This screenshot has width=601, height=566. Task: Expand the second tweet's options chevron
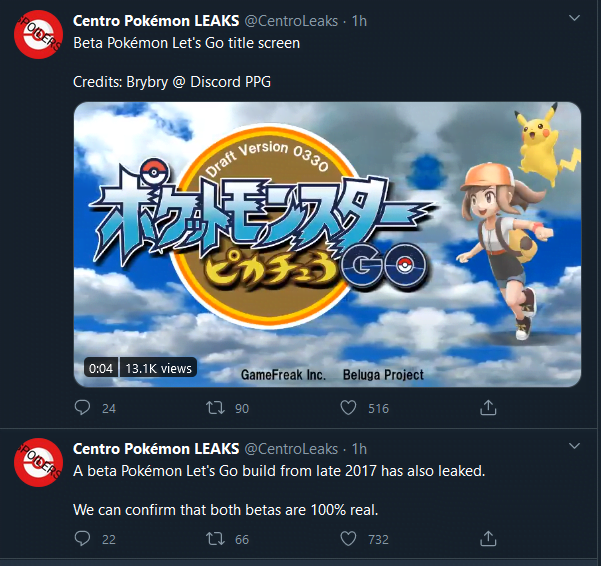tap(574, 446)
